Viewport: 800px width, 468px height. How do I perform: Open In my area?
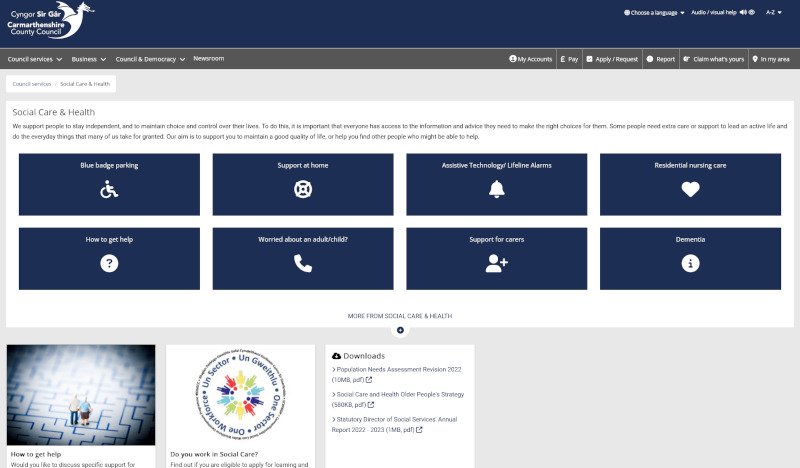click(771, 59)
